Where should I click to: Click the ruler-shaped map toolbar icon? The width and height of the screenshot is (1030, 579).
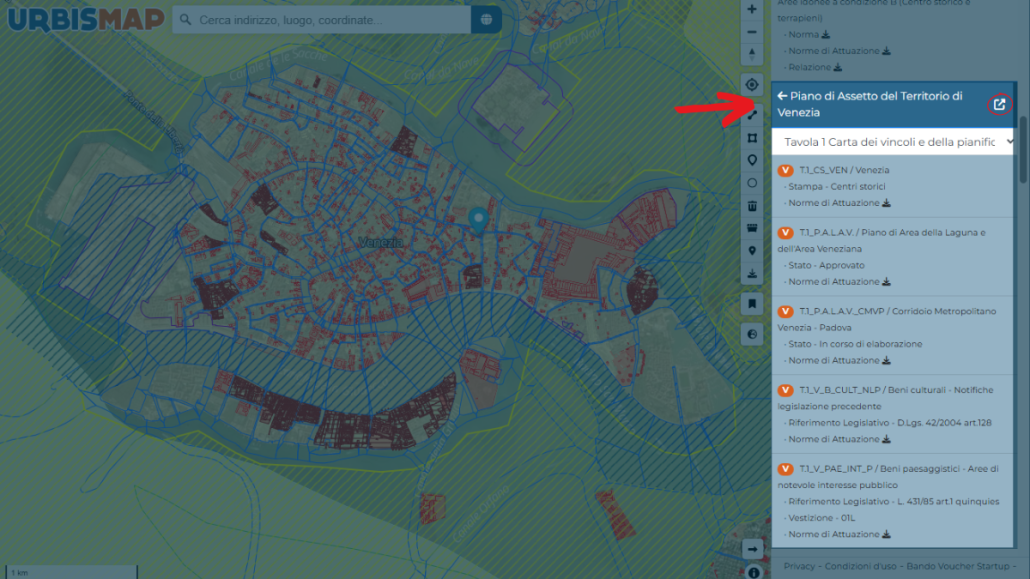click(752, 228)
